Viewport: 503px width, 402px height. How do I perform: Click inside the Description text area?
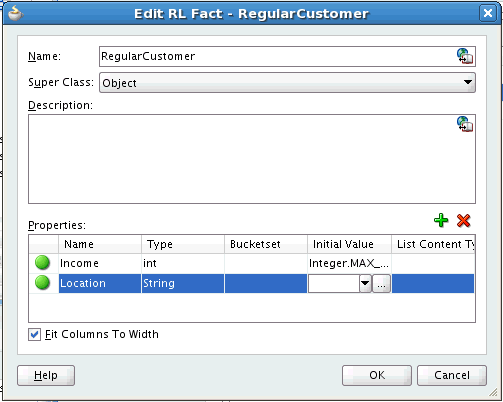pyautogui.click(x=252, y=159)
